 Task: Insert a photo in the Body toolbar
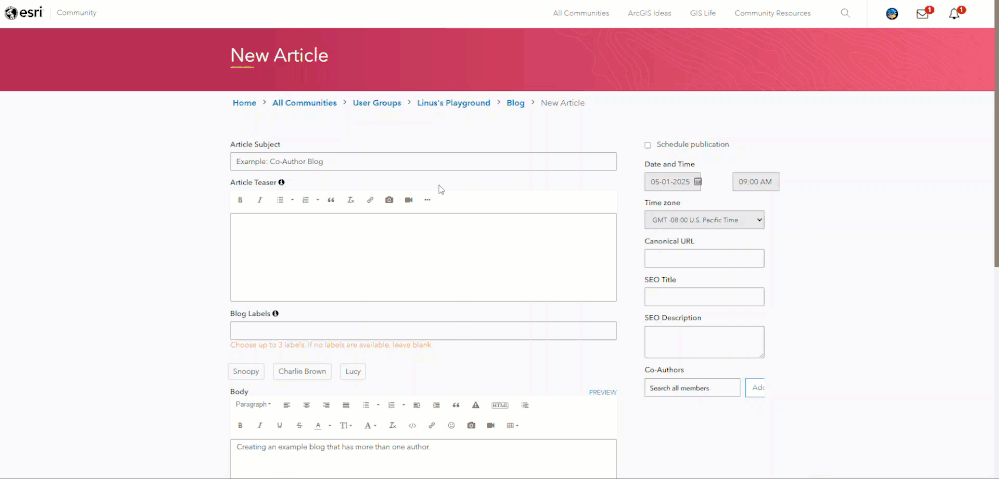pyautogui.click(x=471, y=425)
